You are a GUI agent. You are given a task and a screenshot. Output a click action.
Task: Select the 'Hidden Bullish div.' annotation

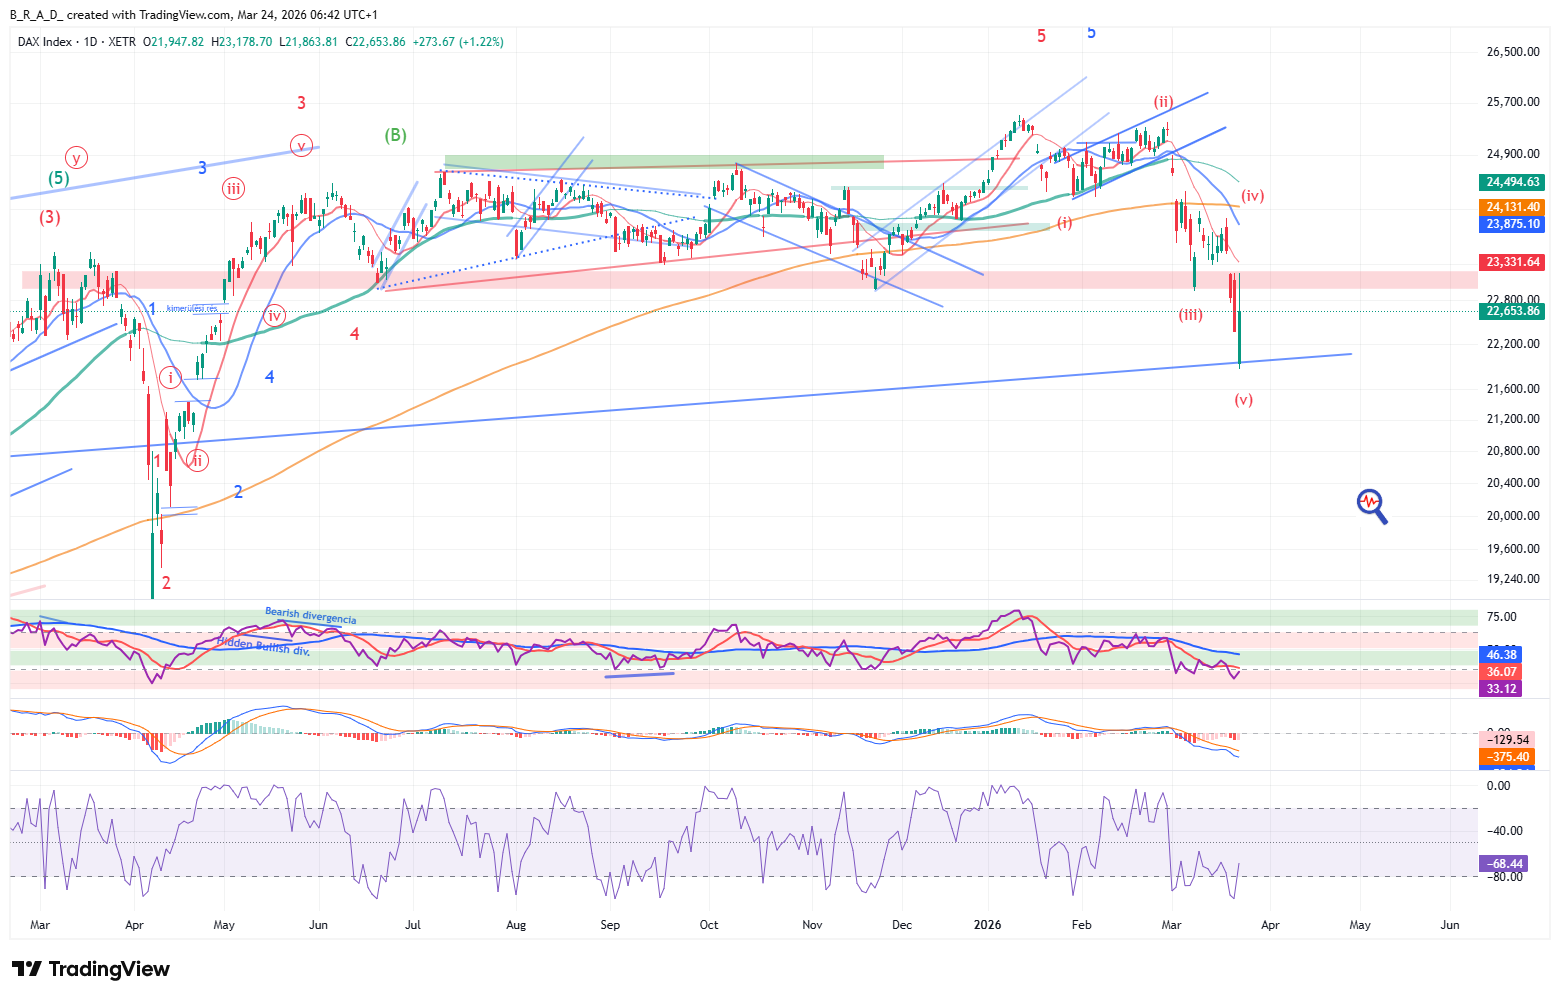click(x=263, y=646)
